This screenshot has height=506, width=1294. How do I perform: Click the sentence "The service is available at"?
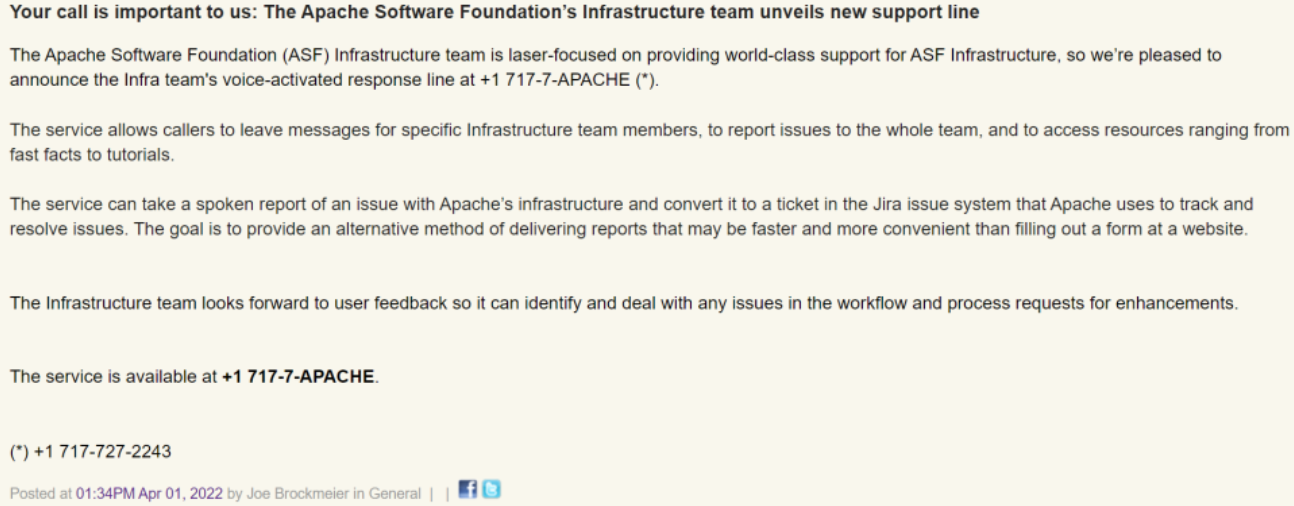pyautogui.click(x=112, y=377)
